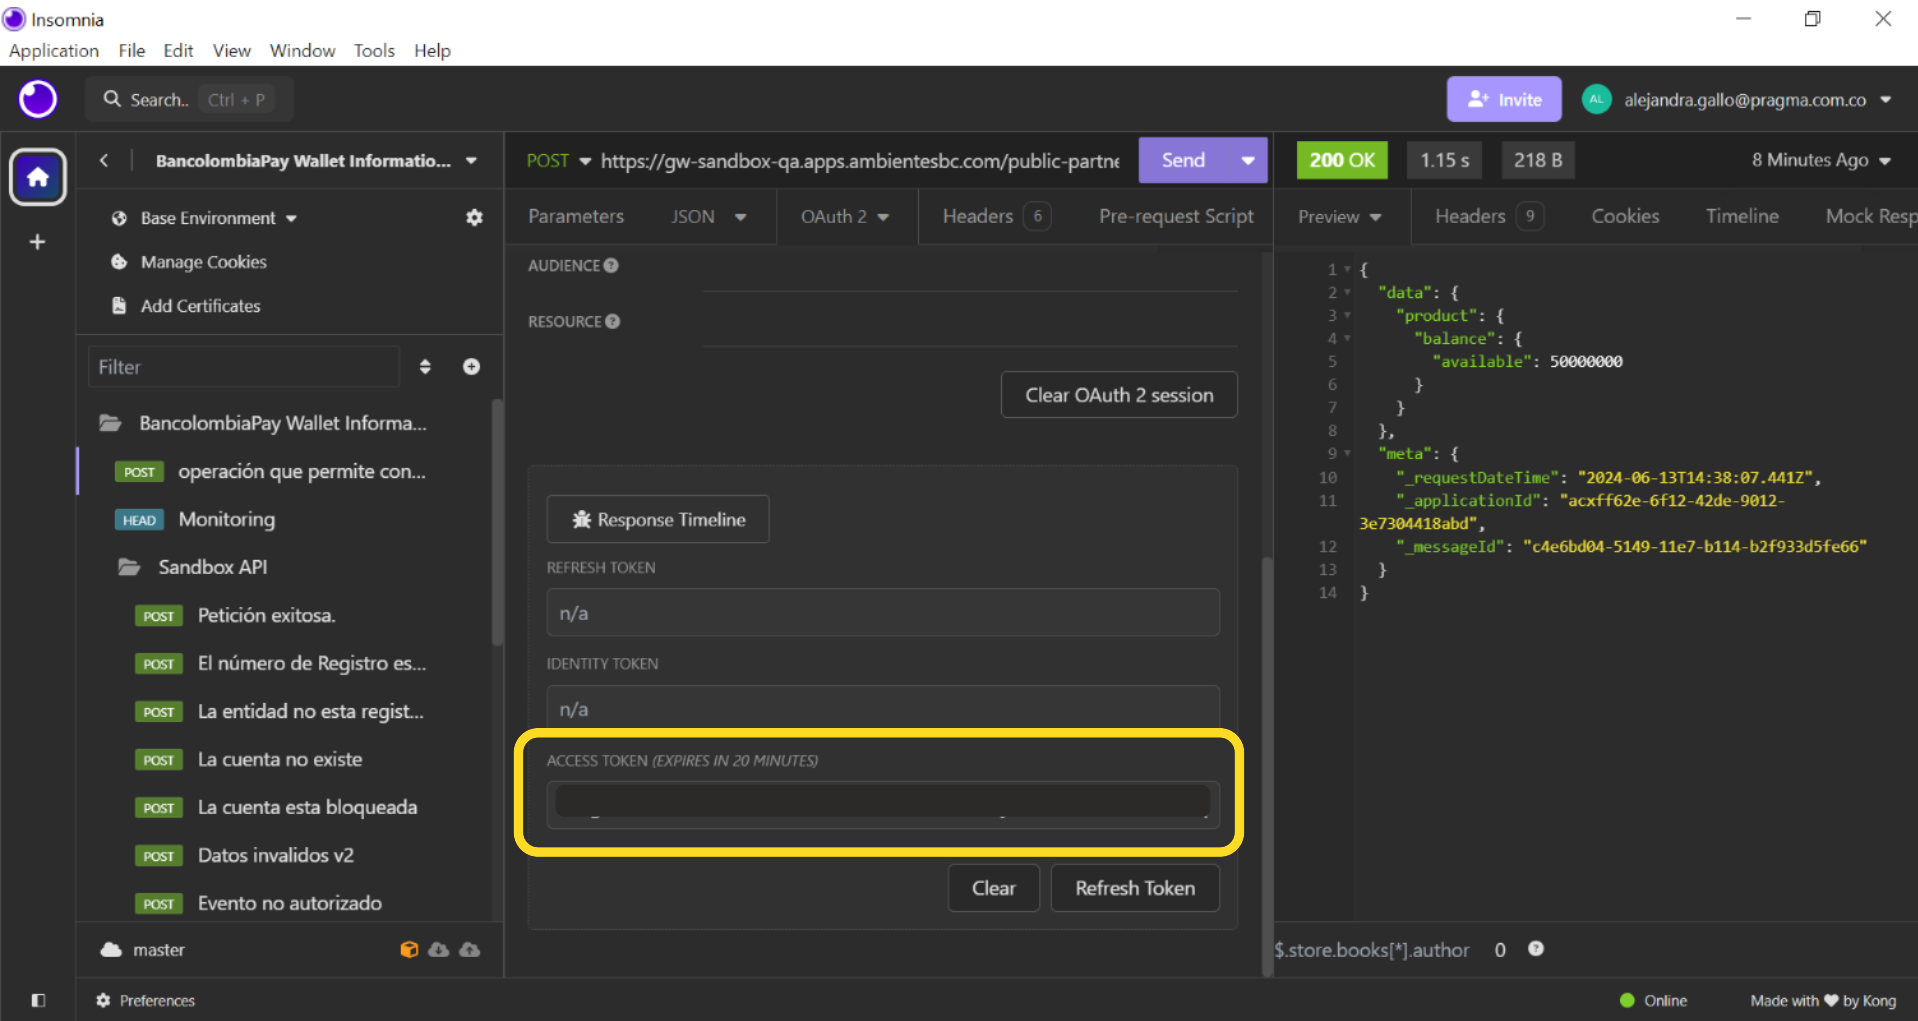
Task: Toggle the filter sort order arrows
Action: click(425, 367)
